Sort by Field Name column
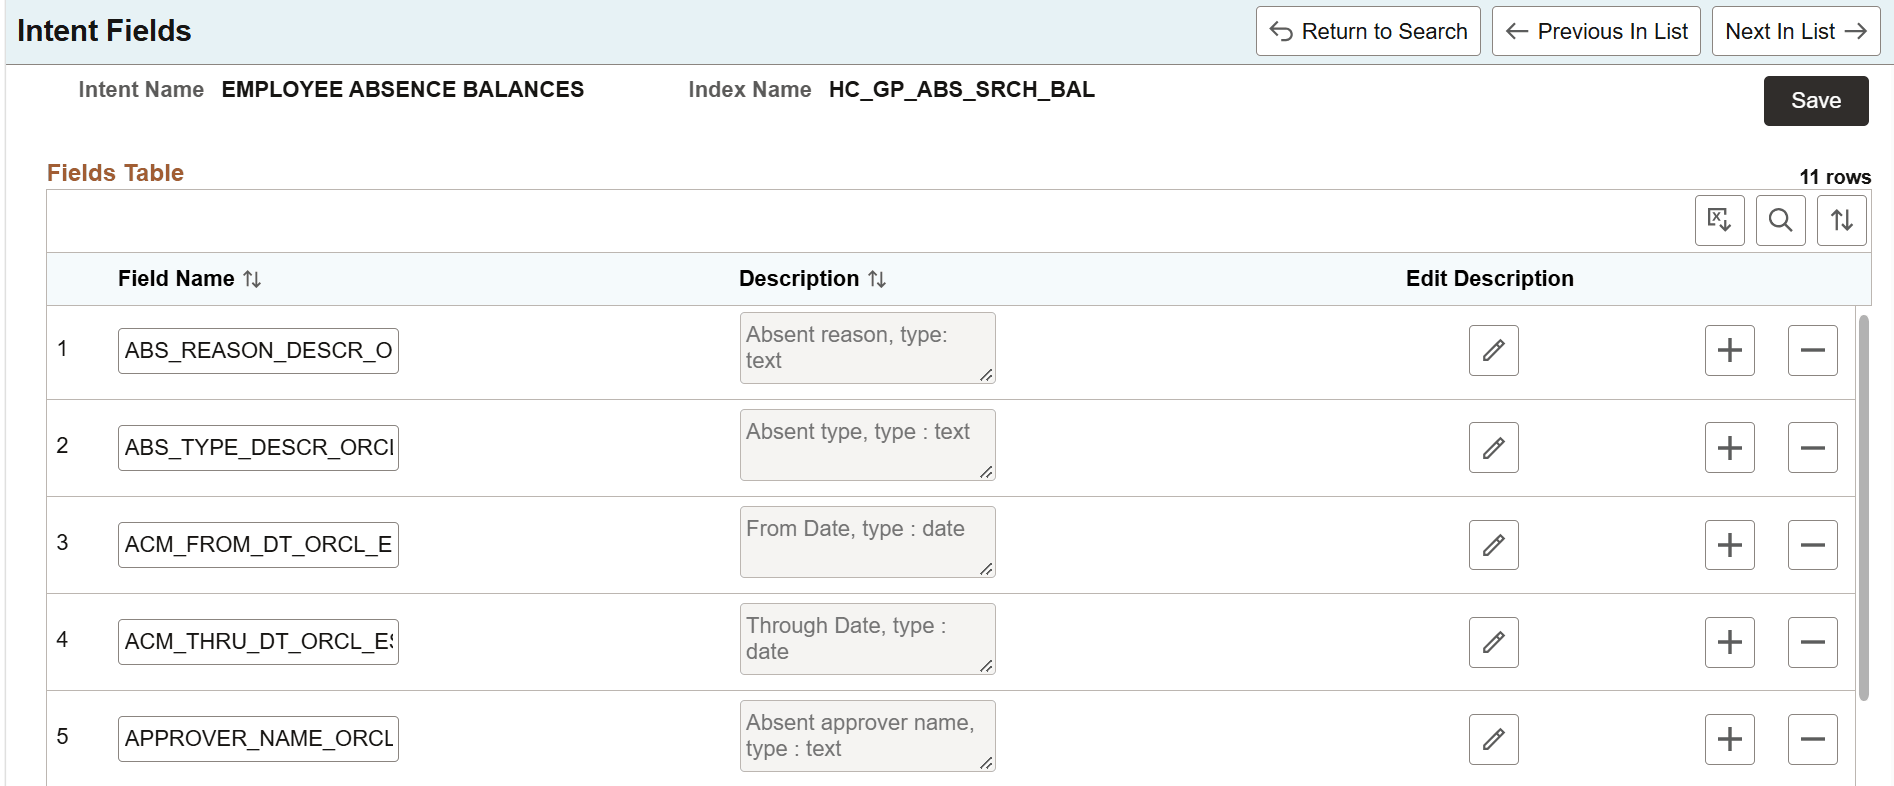1894x786 pixels. click(190, 279)
